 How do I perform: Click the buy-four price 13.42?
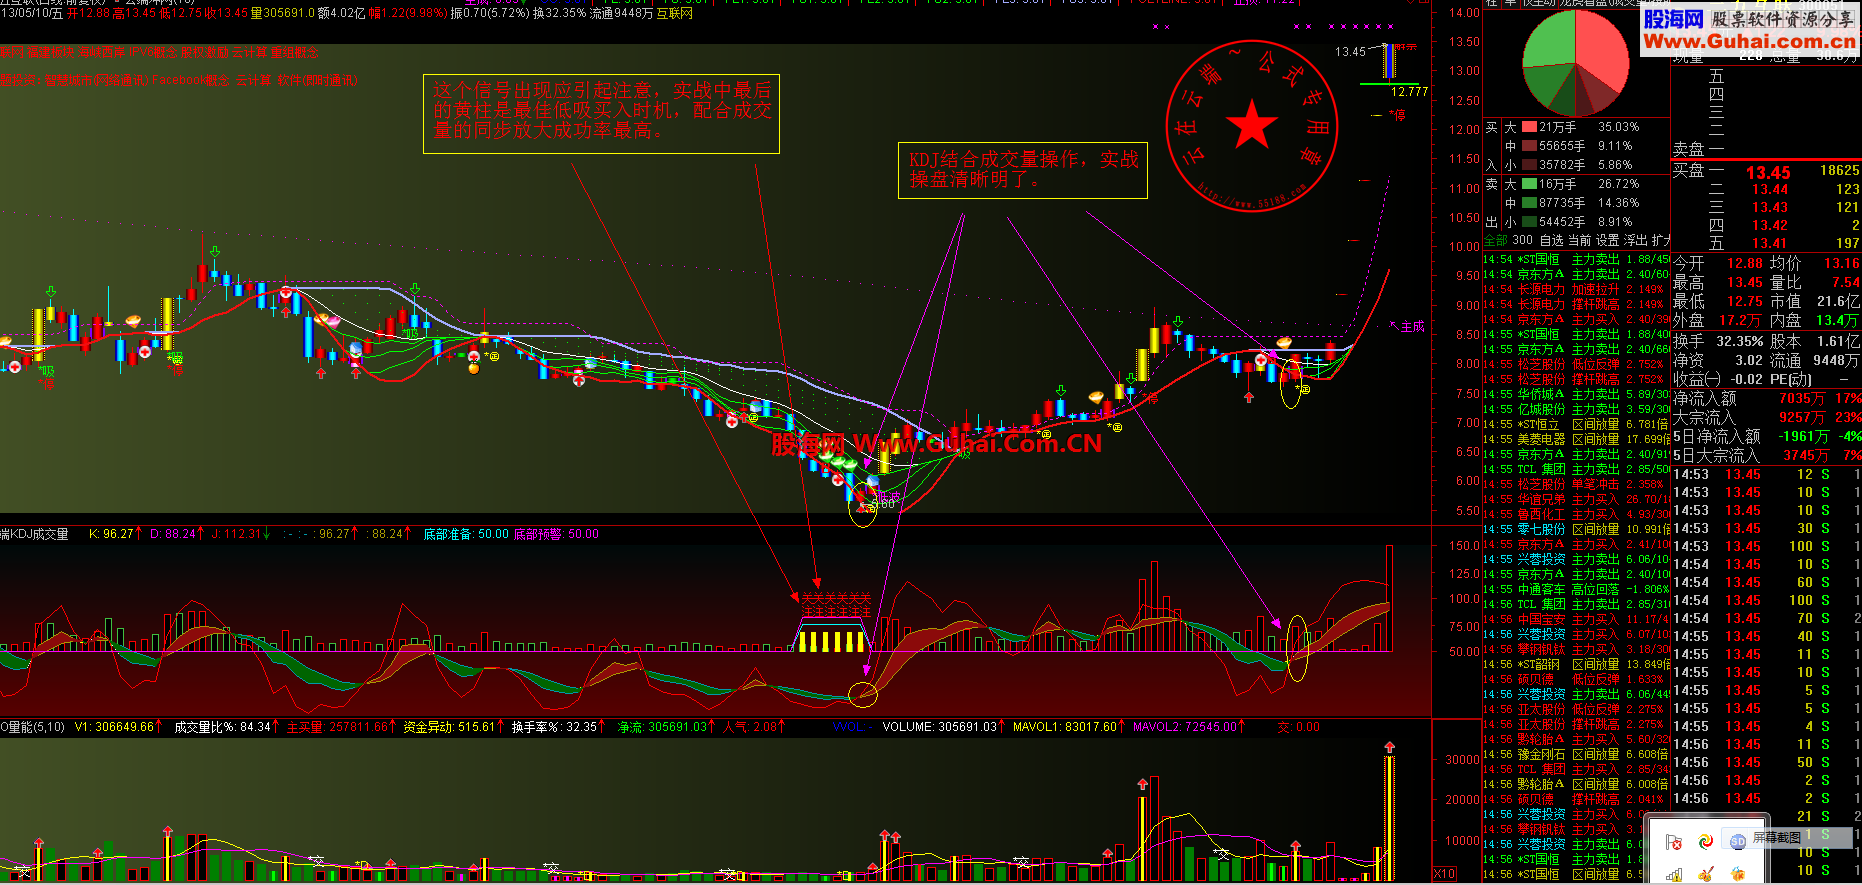click(x=1770, y=225)
